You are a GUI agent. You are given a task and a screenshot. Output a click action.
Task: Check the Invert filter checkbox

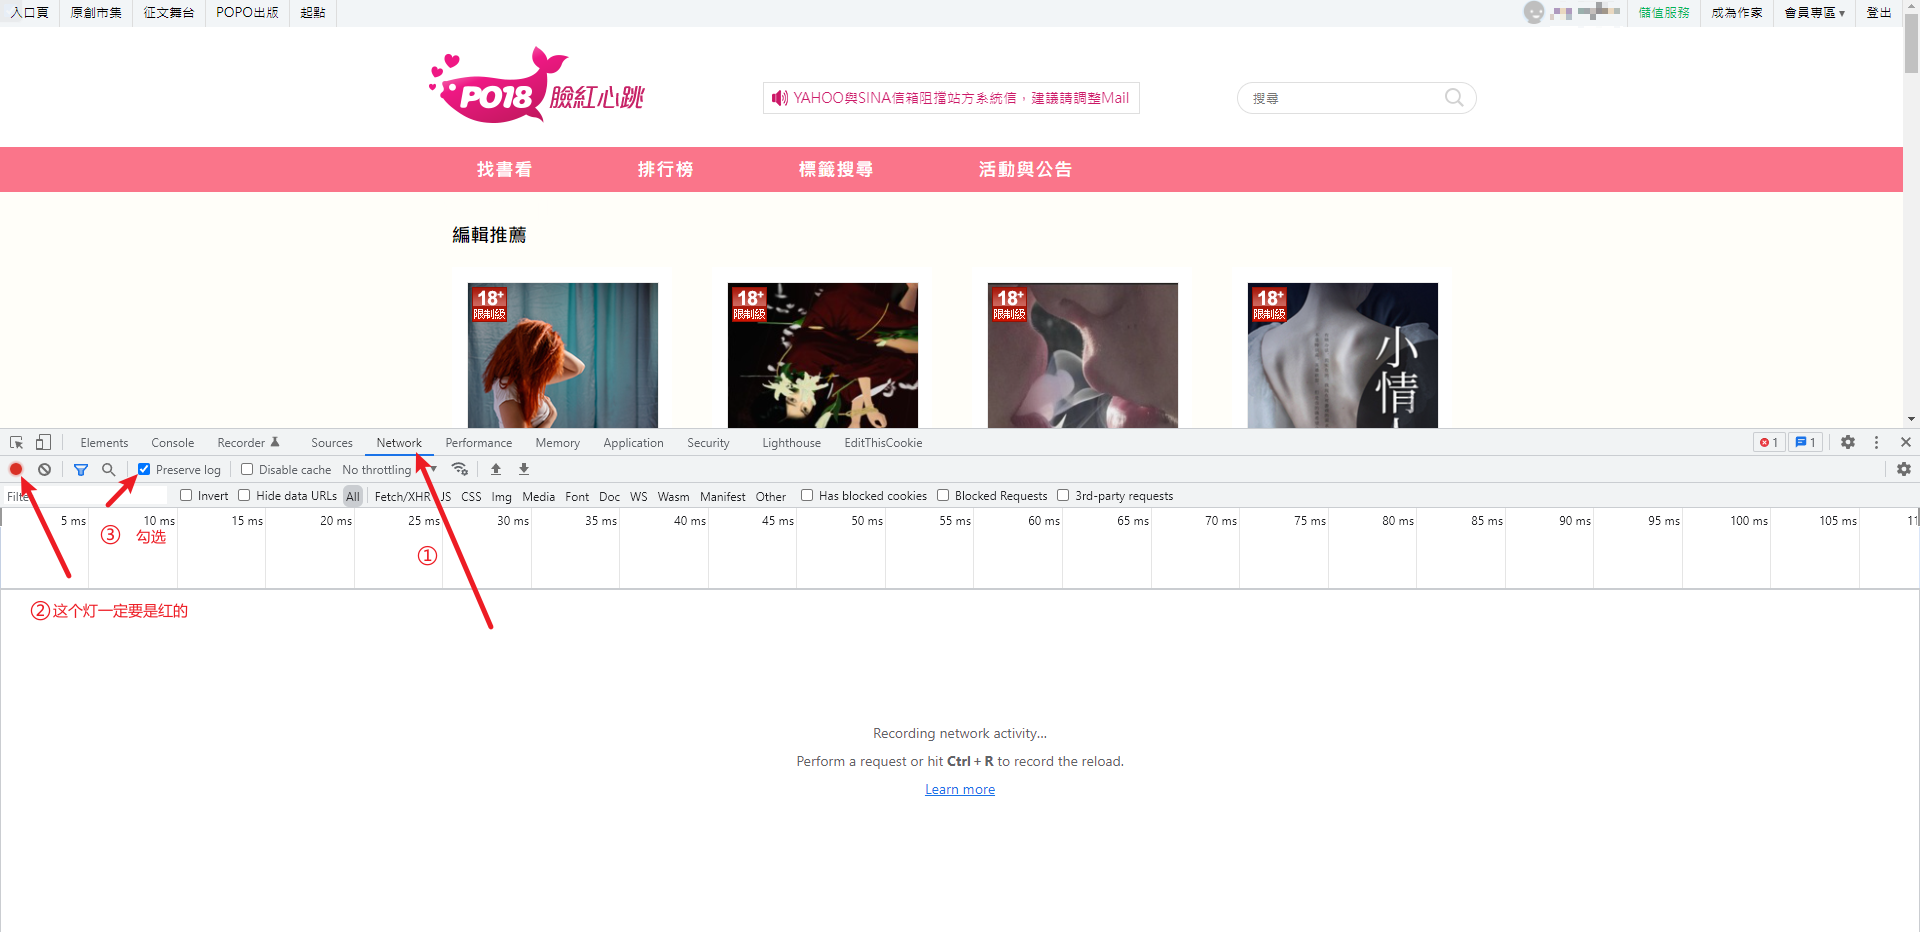tap(186, 495)
